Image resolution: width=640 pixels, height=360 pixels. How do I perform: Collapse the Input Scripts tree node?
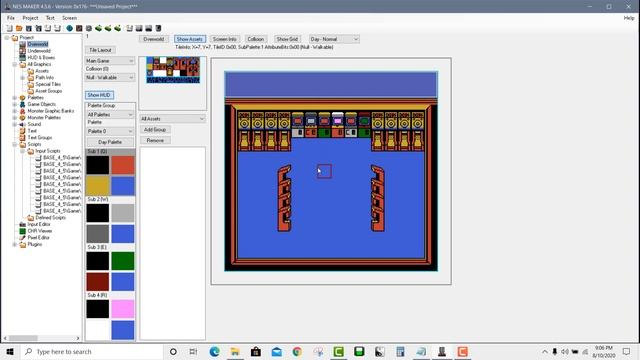(x=22, y=151)
